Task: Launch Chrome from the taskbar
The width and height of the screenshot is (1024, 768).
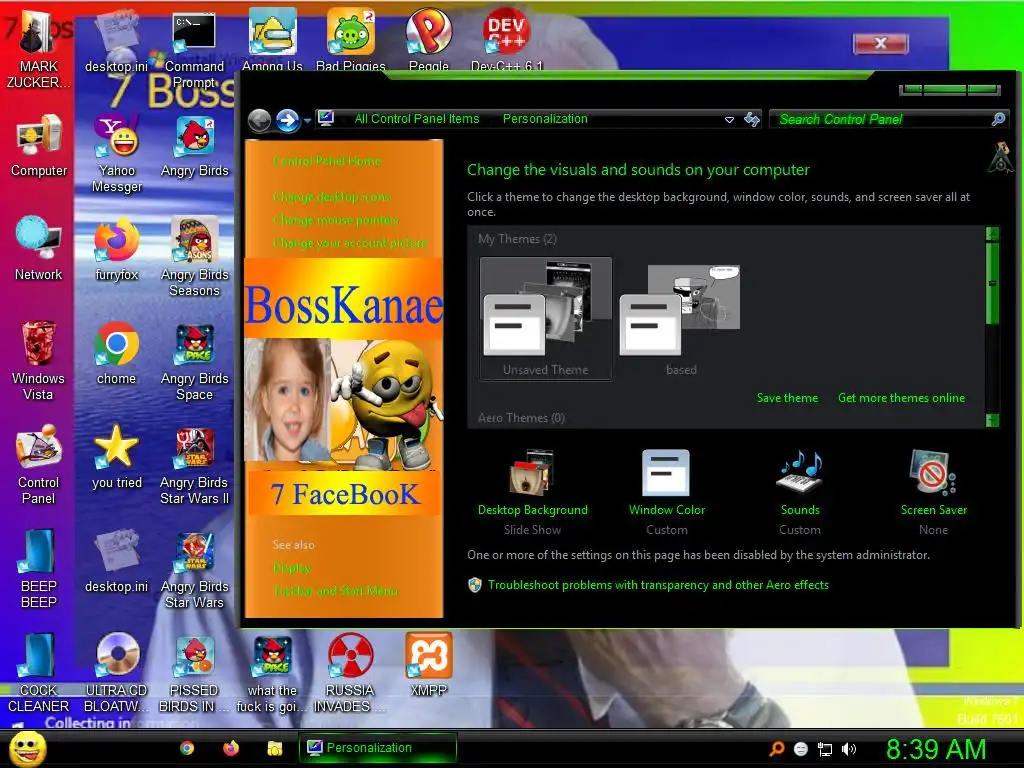Action: (187, 748)
